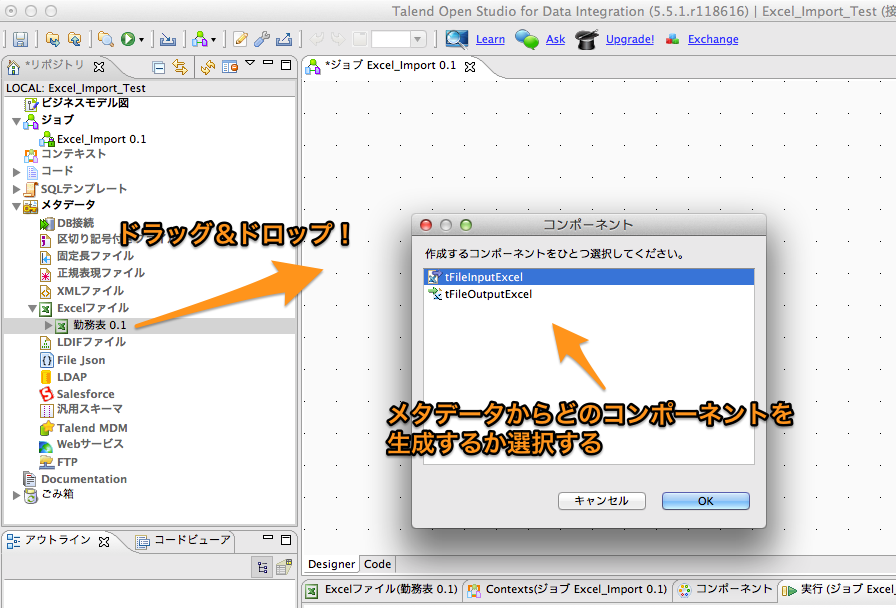Image resolution: width=896 pixels, height=608 pixels.
Task: Select Webサービス in the tree
Action: coord(90,444)
